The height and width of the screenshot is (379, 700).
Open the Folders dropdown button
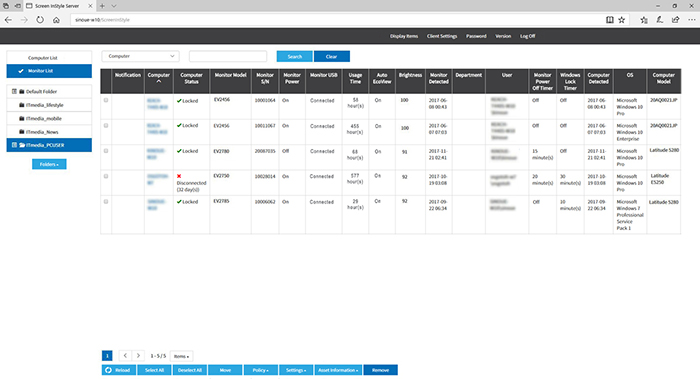coord(49,164)
